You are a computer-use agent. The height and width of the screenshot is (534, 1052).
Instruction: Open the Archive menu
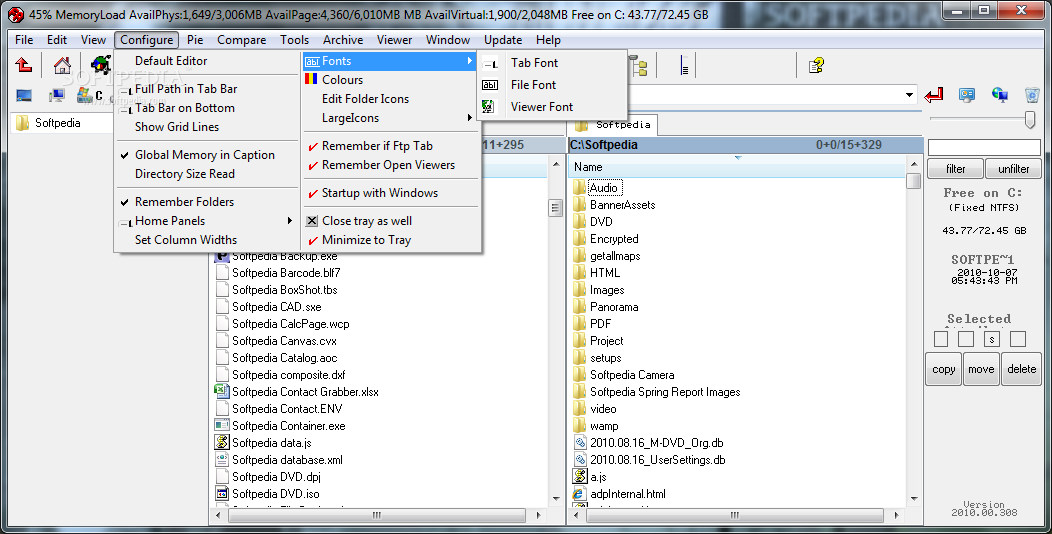(343, 40)
